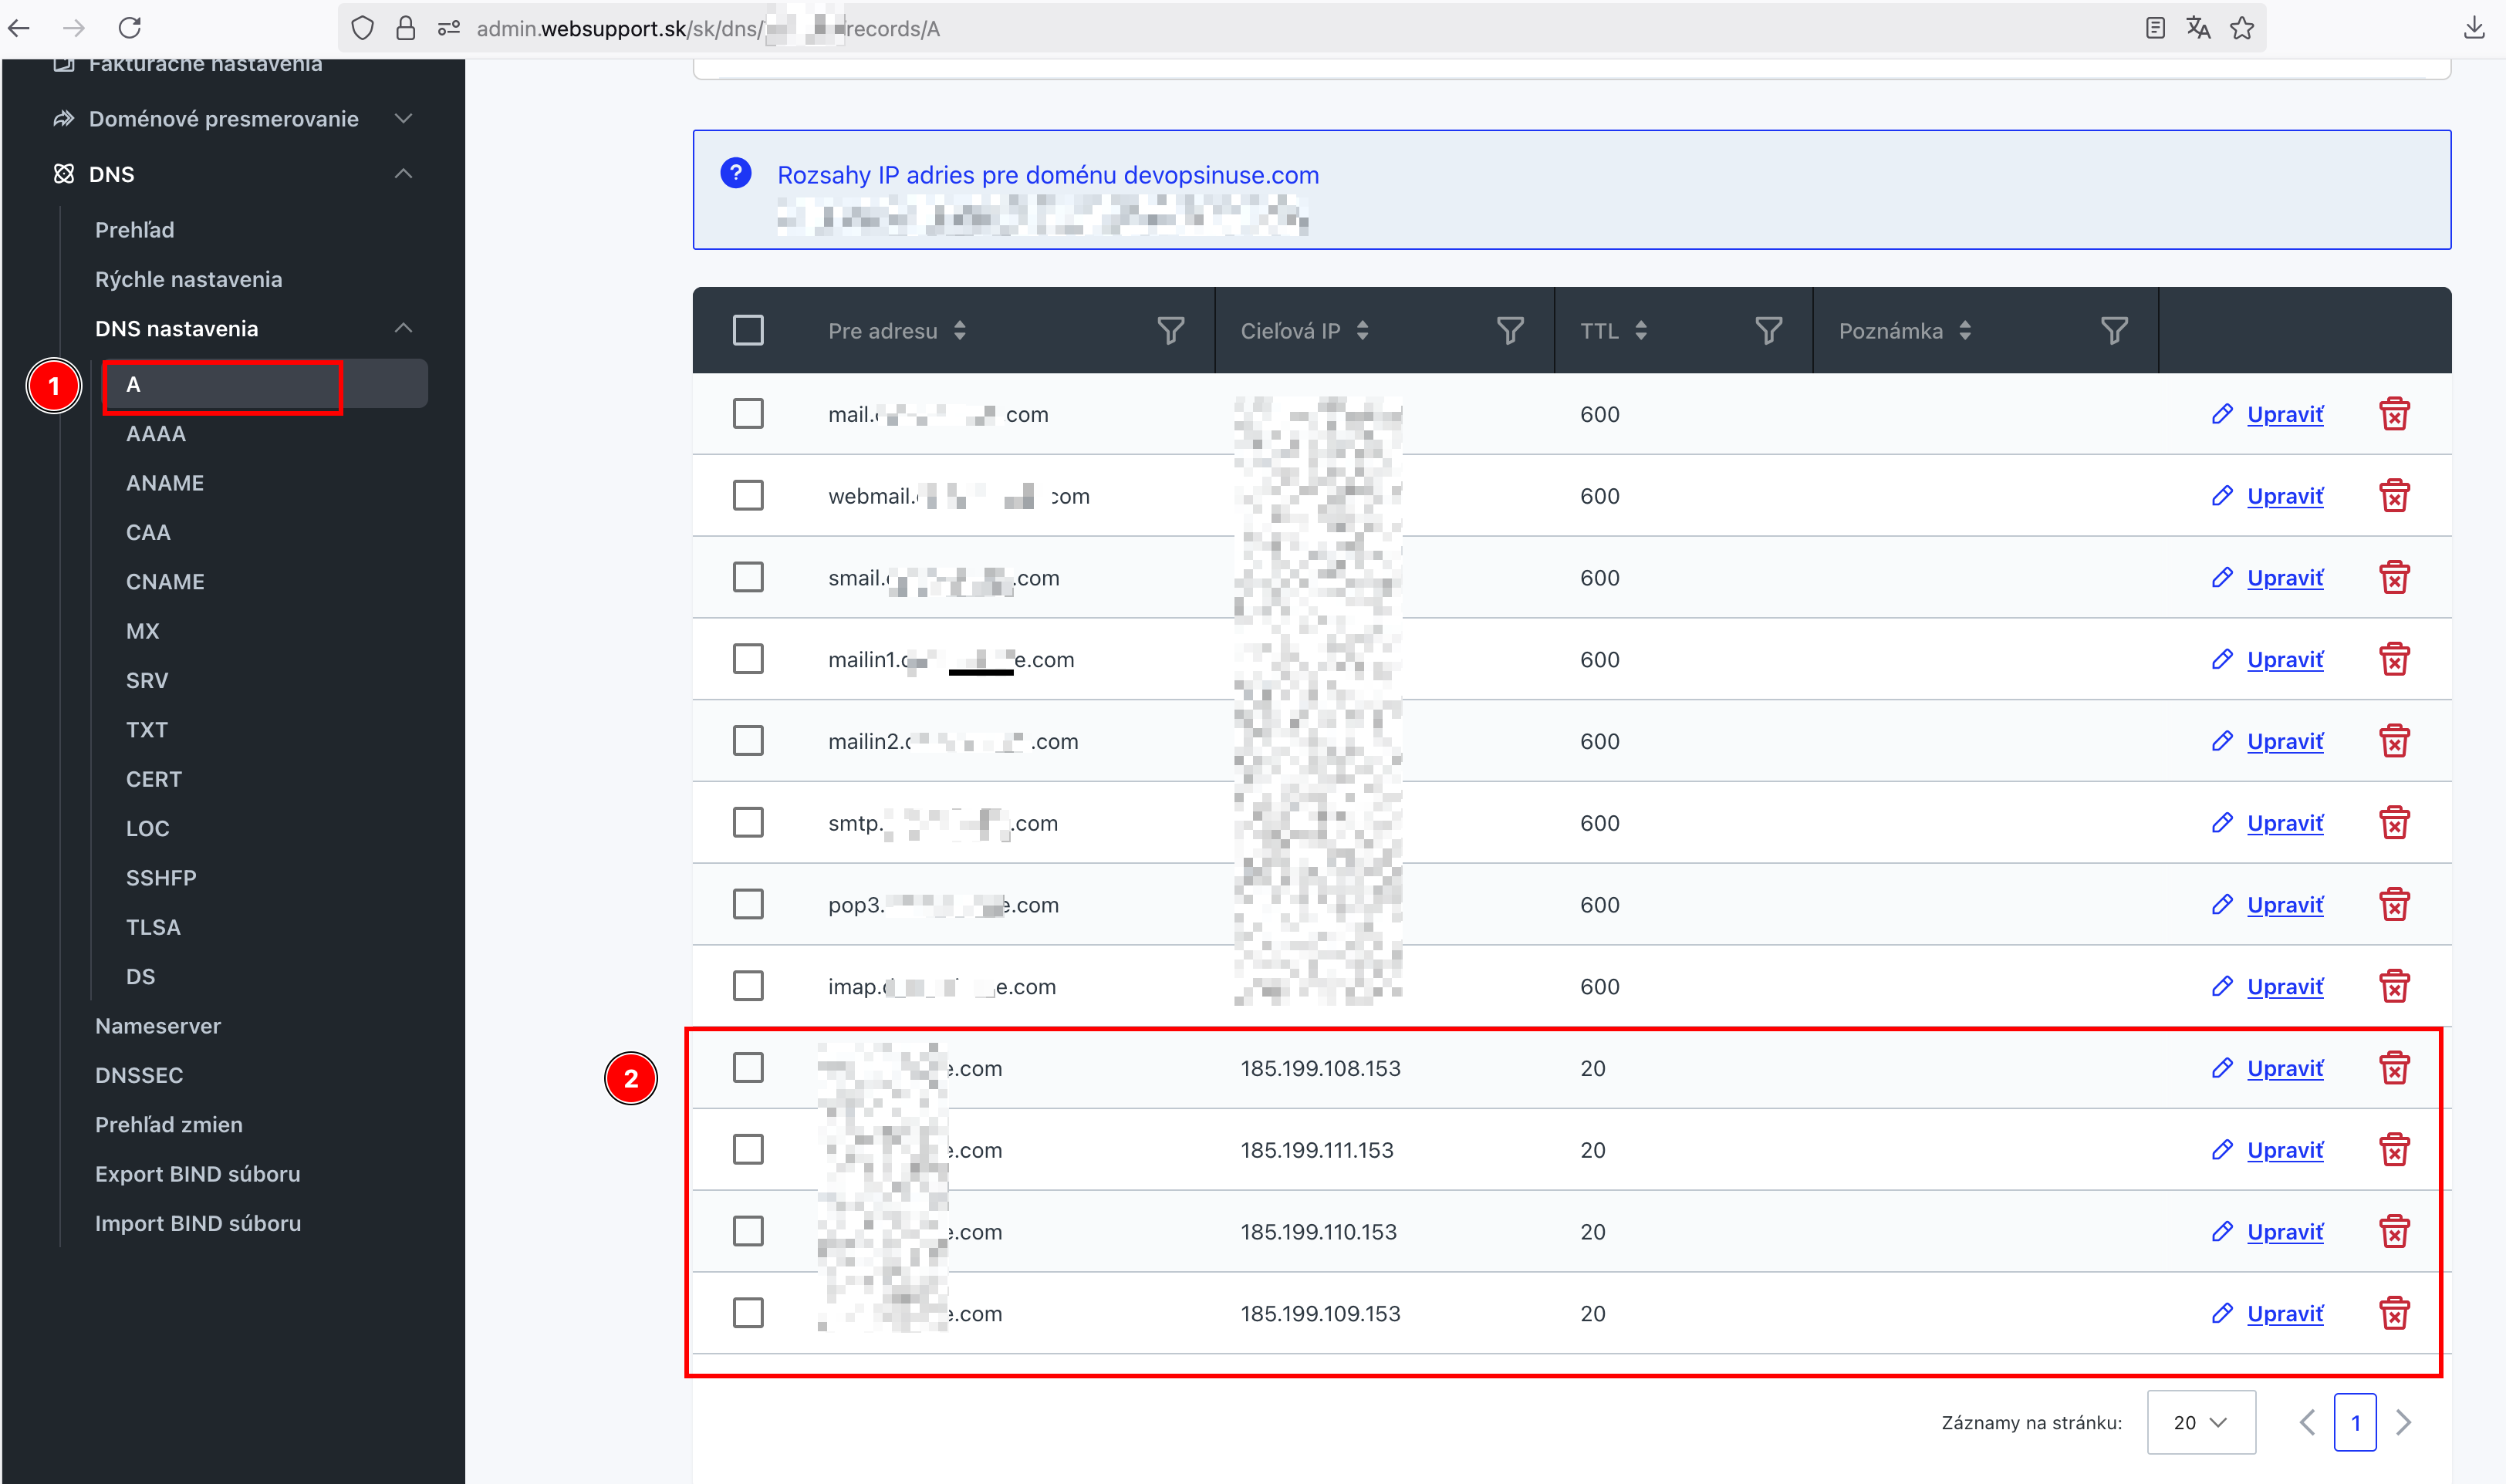Open filter for Cieľová IP column

(1509, 331)
